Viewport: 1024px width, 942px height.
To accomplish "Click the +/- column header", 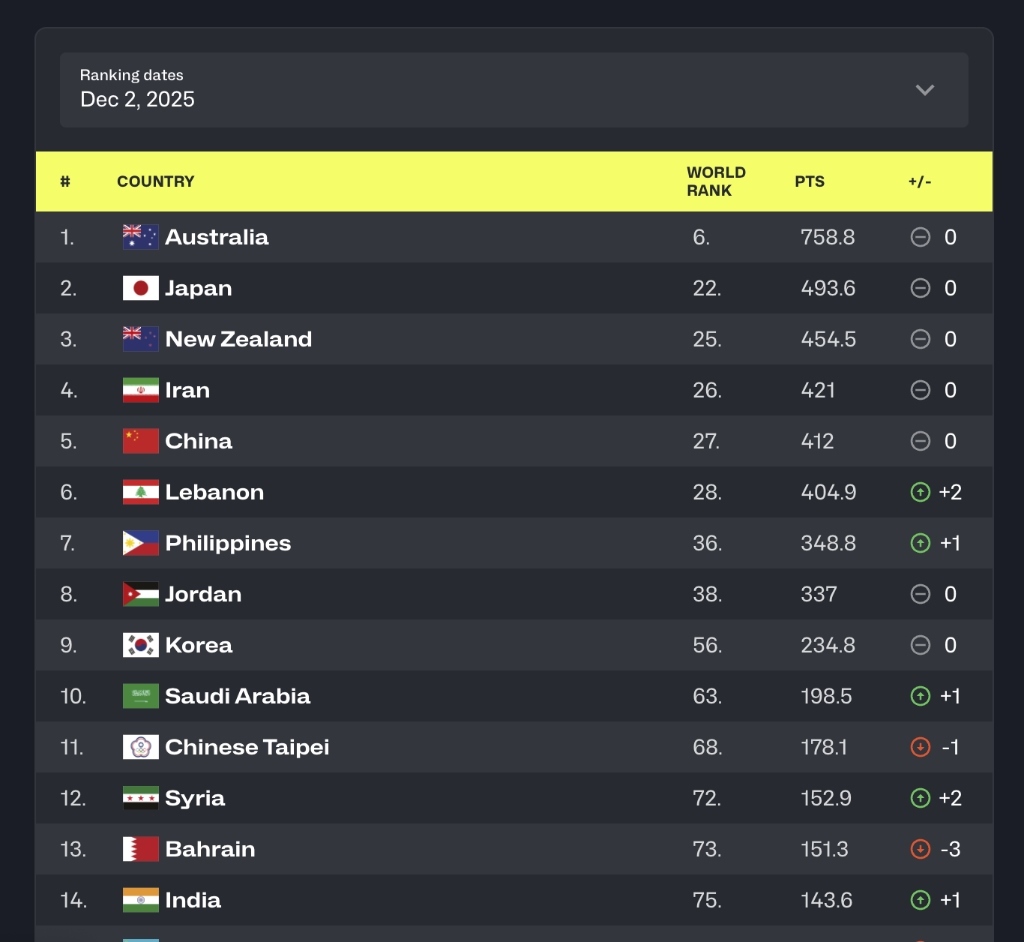I will click(920, 182).
